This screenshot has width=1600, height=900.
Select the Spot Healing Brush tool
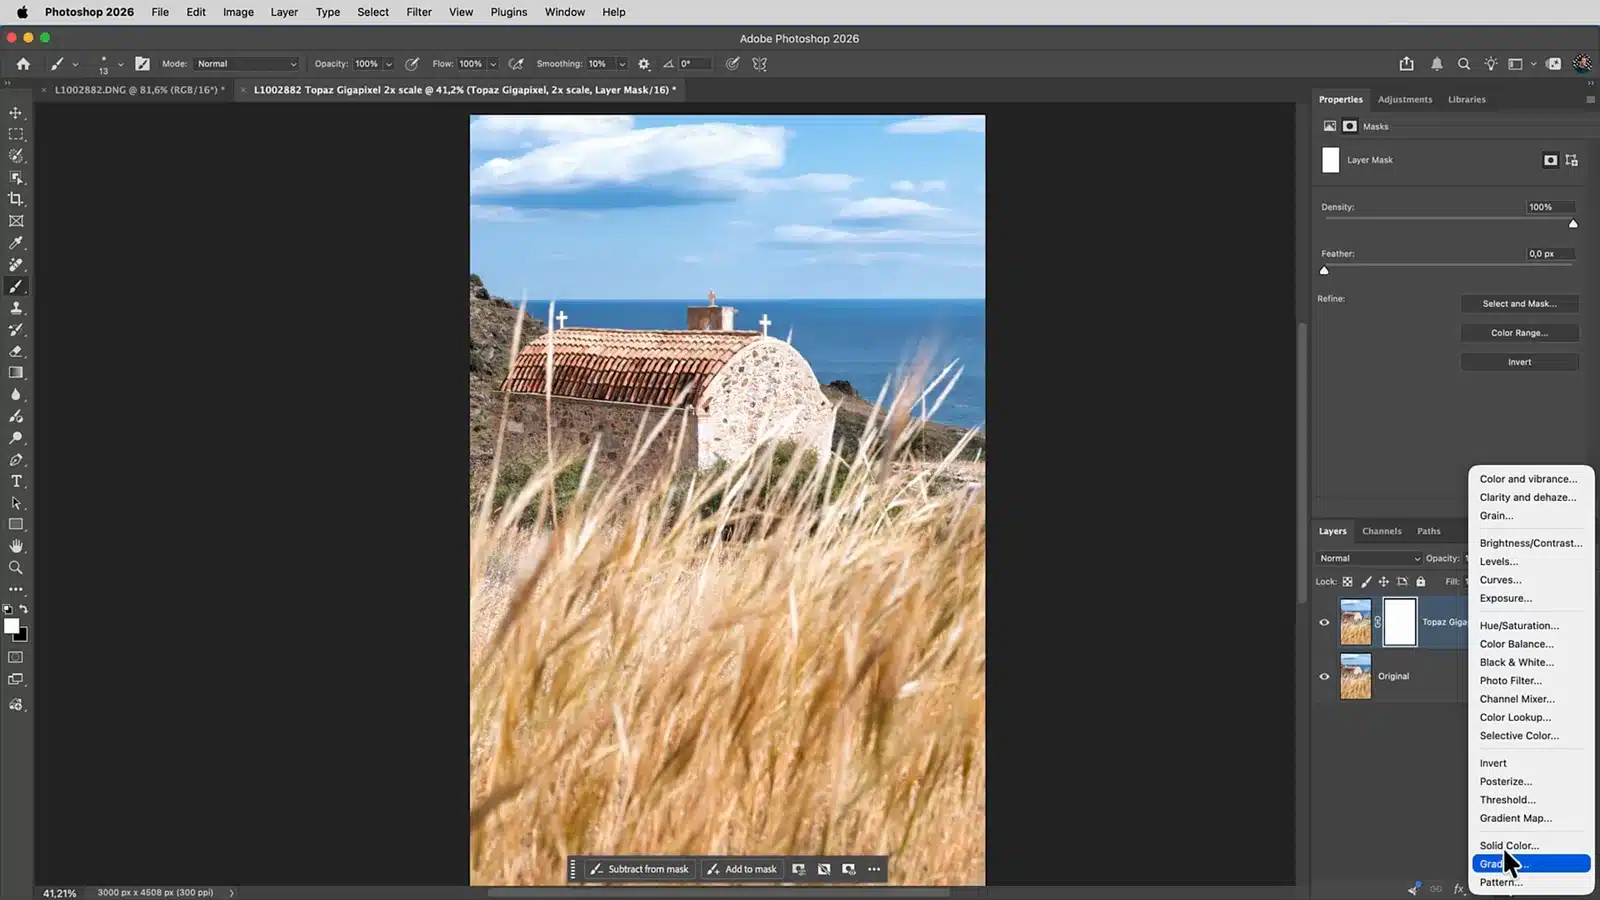(x=16, y=265)
